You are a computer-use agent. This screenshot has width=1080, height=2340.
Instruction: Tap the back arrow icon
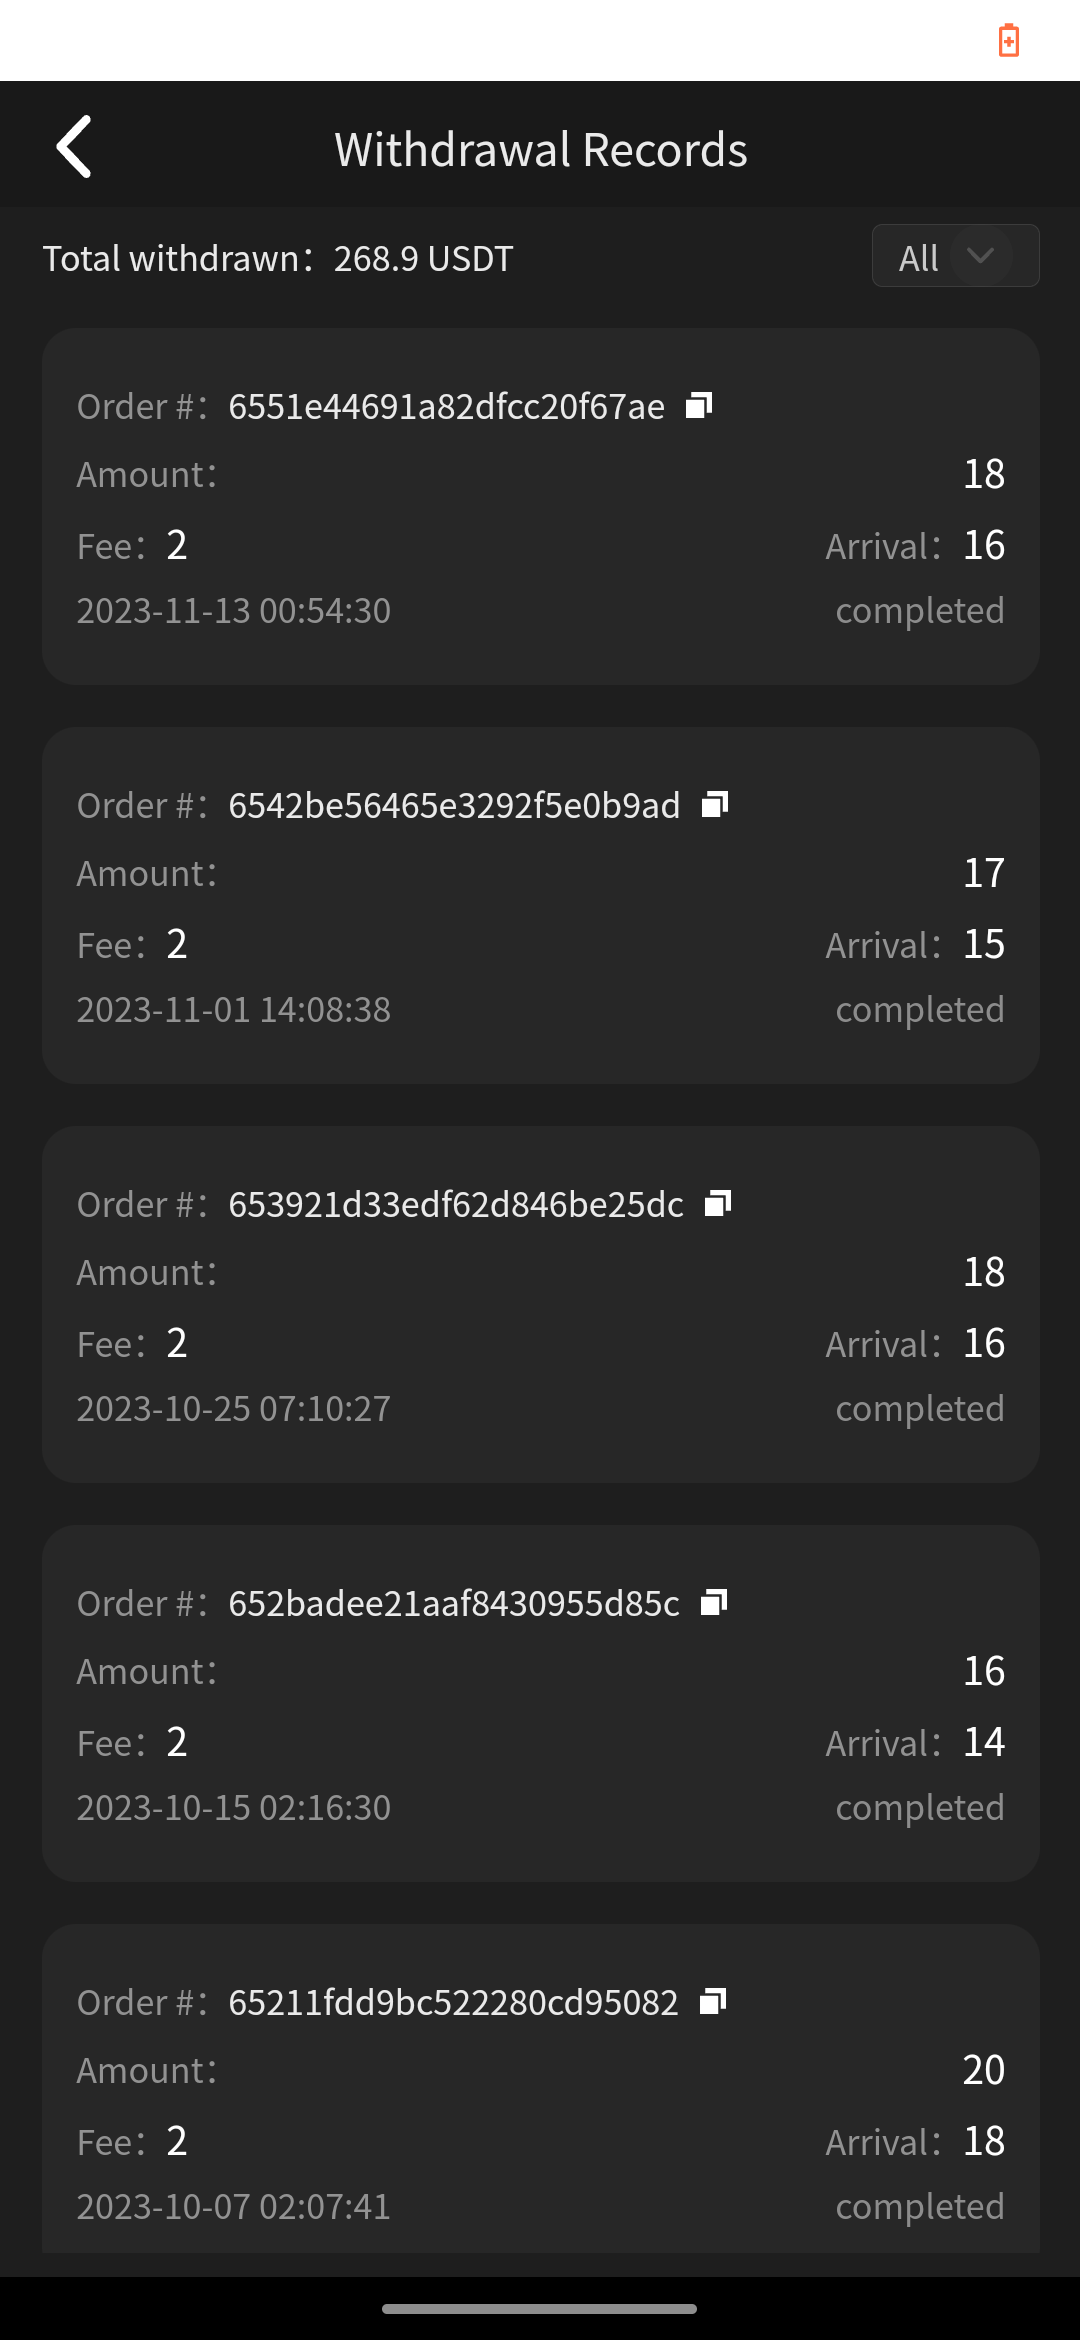coord(74,147)
